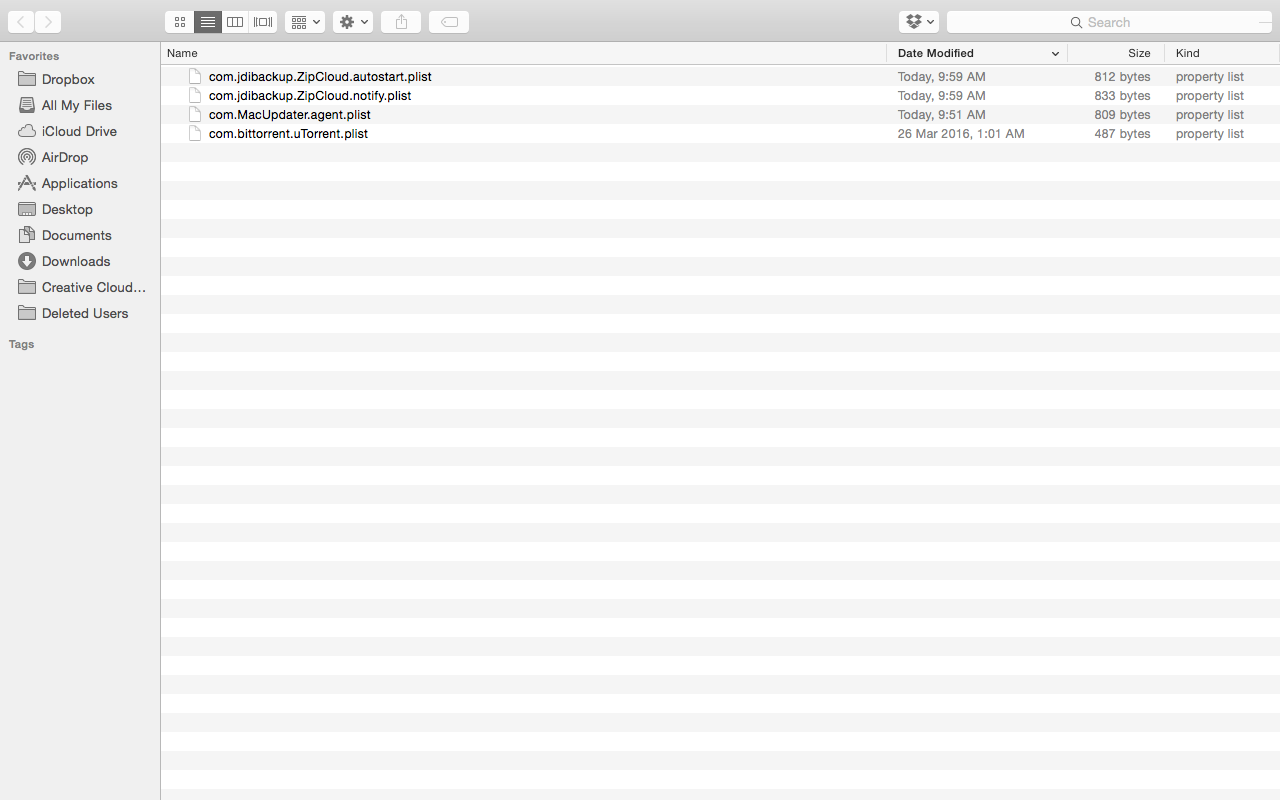
Task: Click the Edit Tags toolbar button
Action: click(x=449, y=22)
